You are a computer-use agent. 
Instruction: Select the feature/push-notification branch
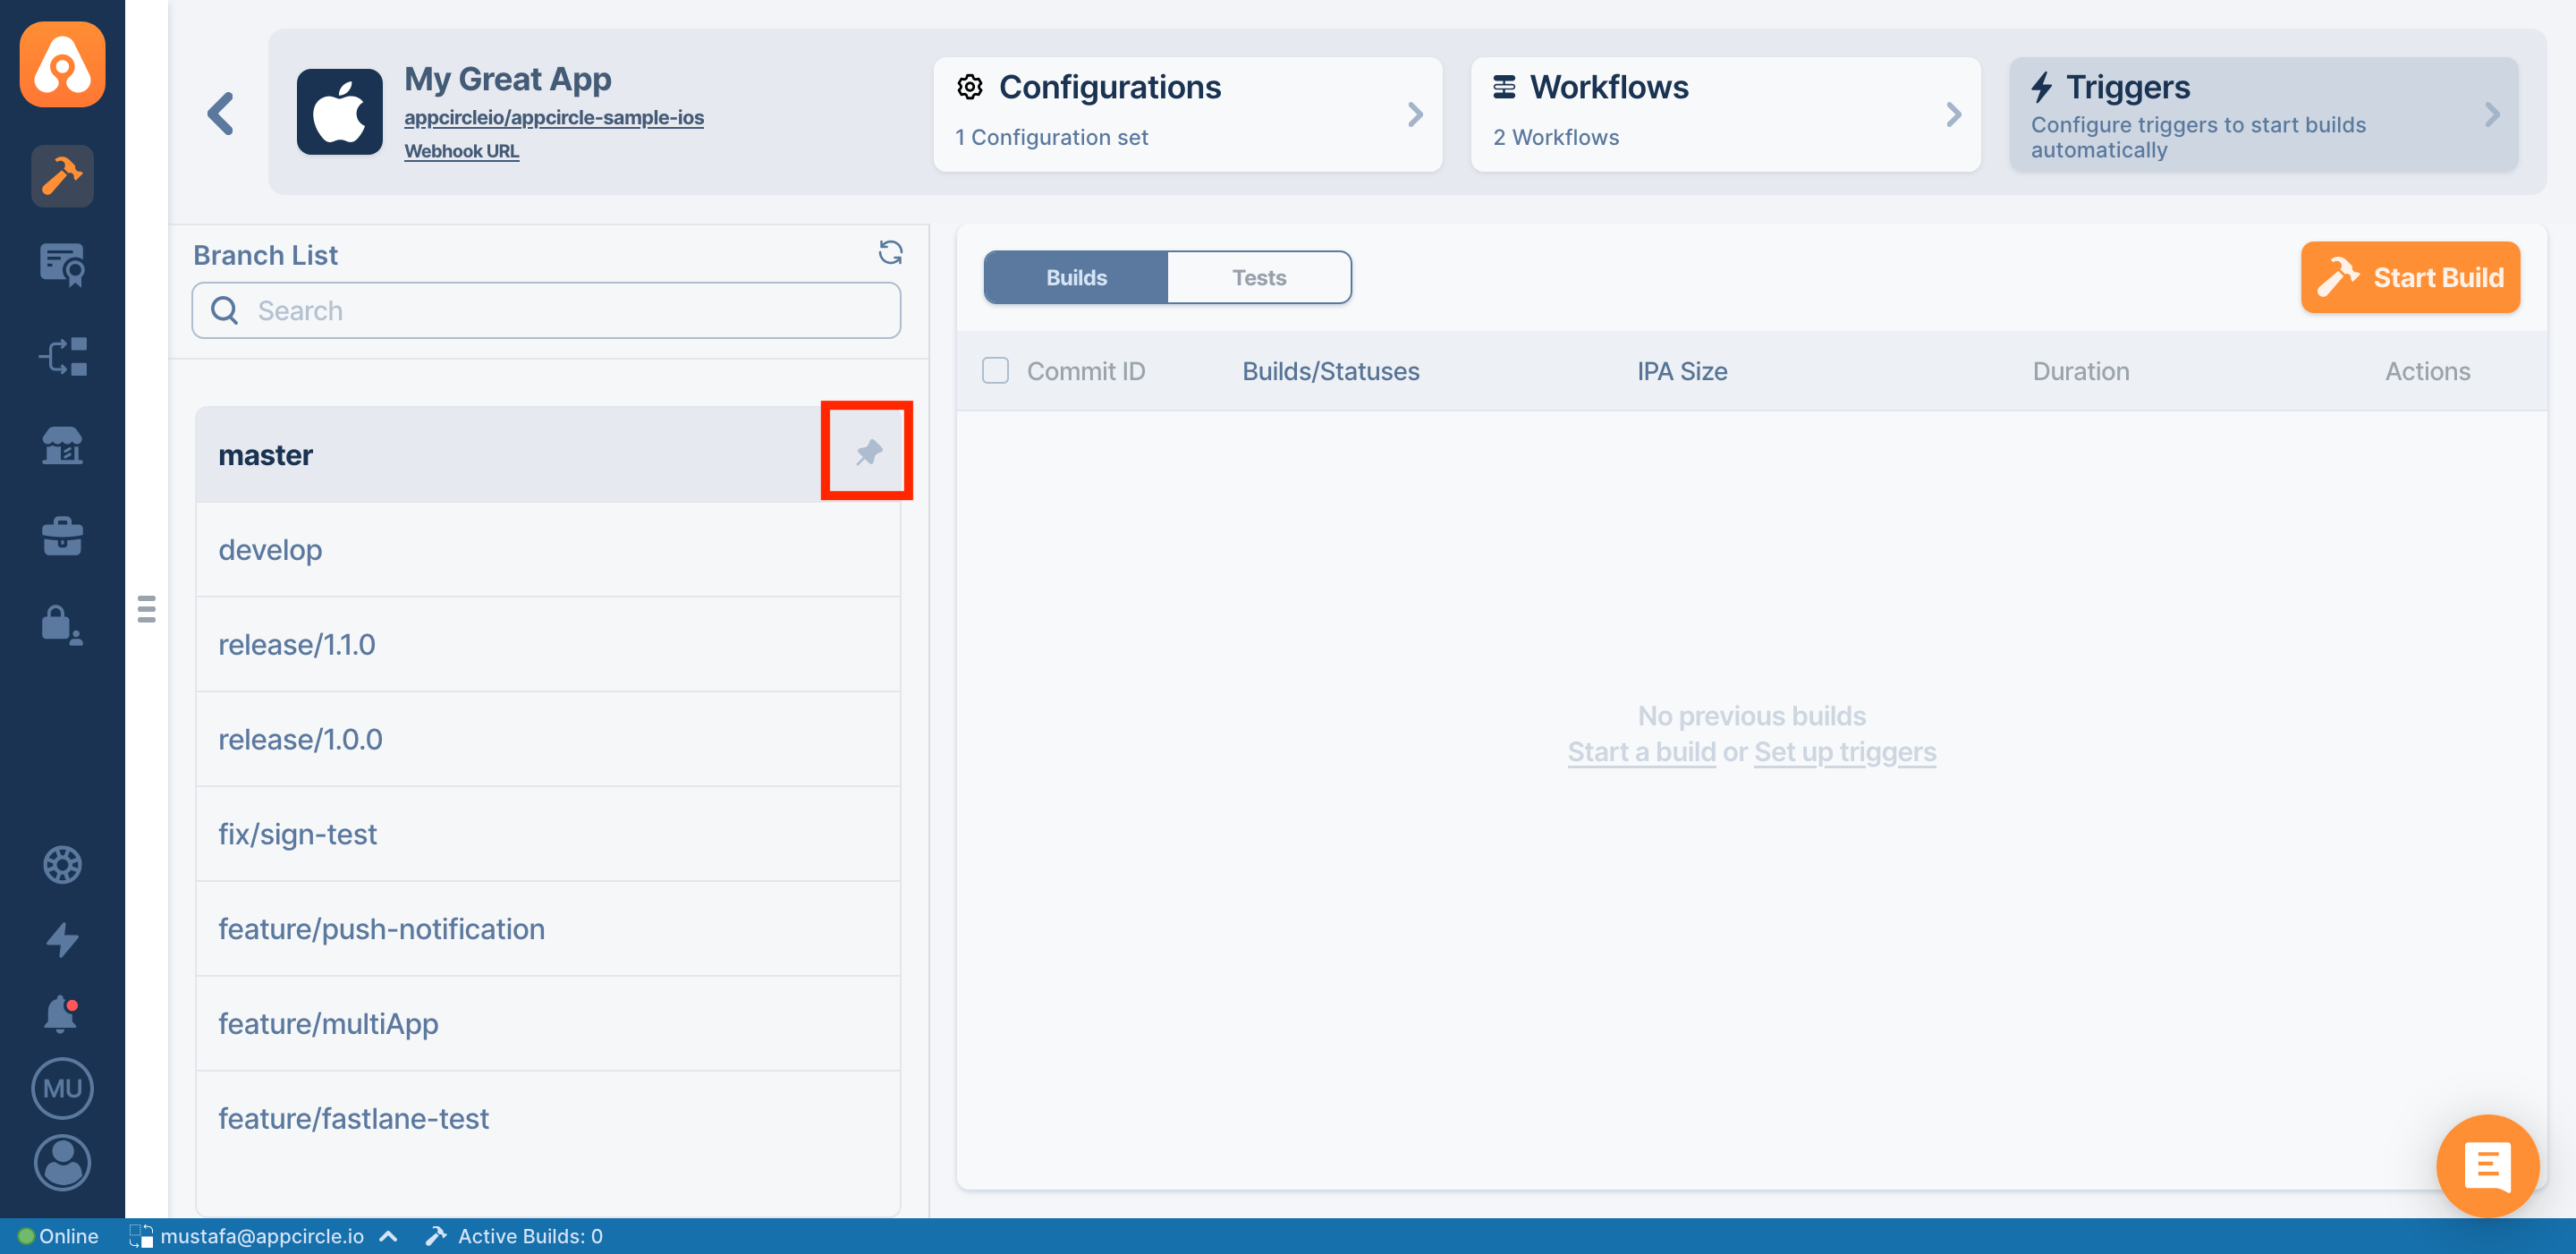point(548,929)
